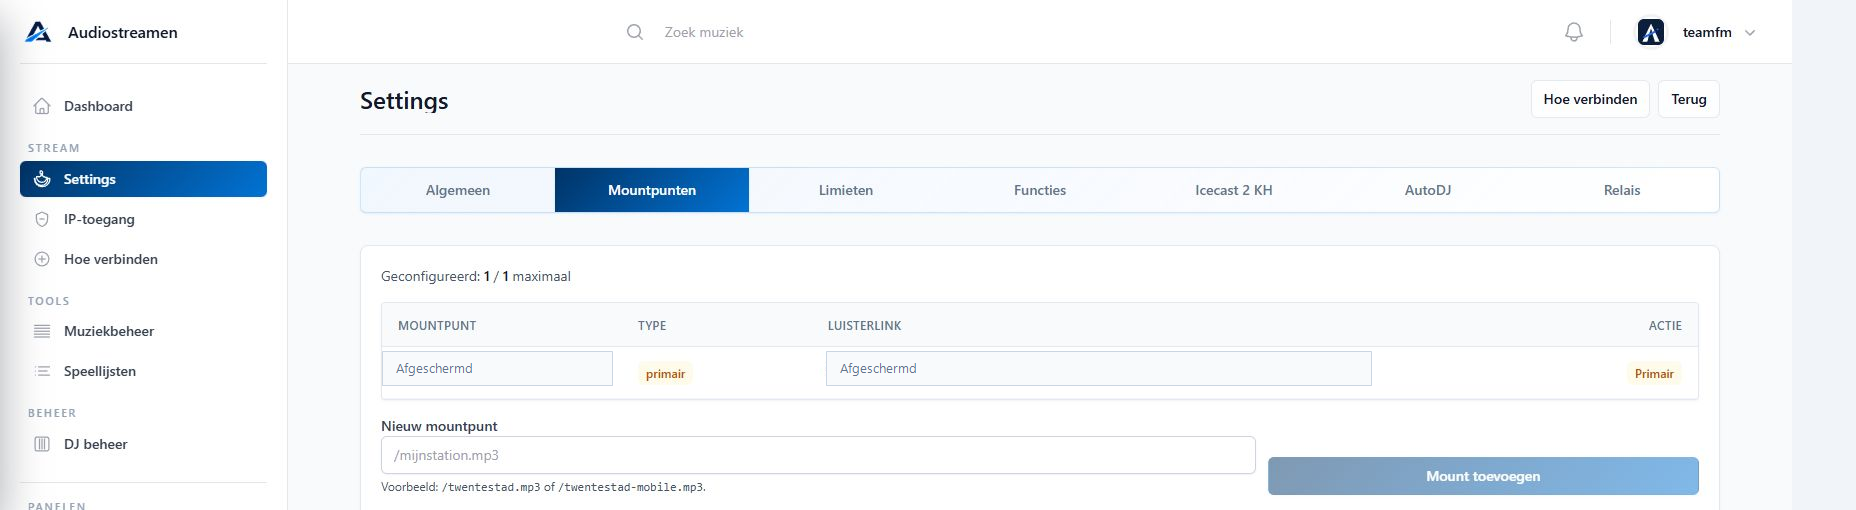Open notifications bell
The height and width of the screenshot is (510, 1856).
pyautogui.click(x=1574, y=32)
